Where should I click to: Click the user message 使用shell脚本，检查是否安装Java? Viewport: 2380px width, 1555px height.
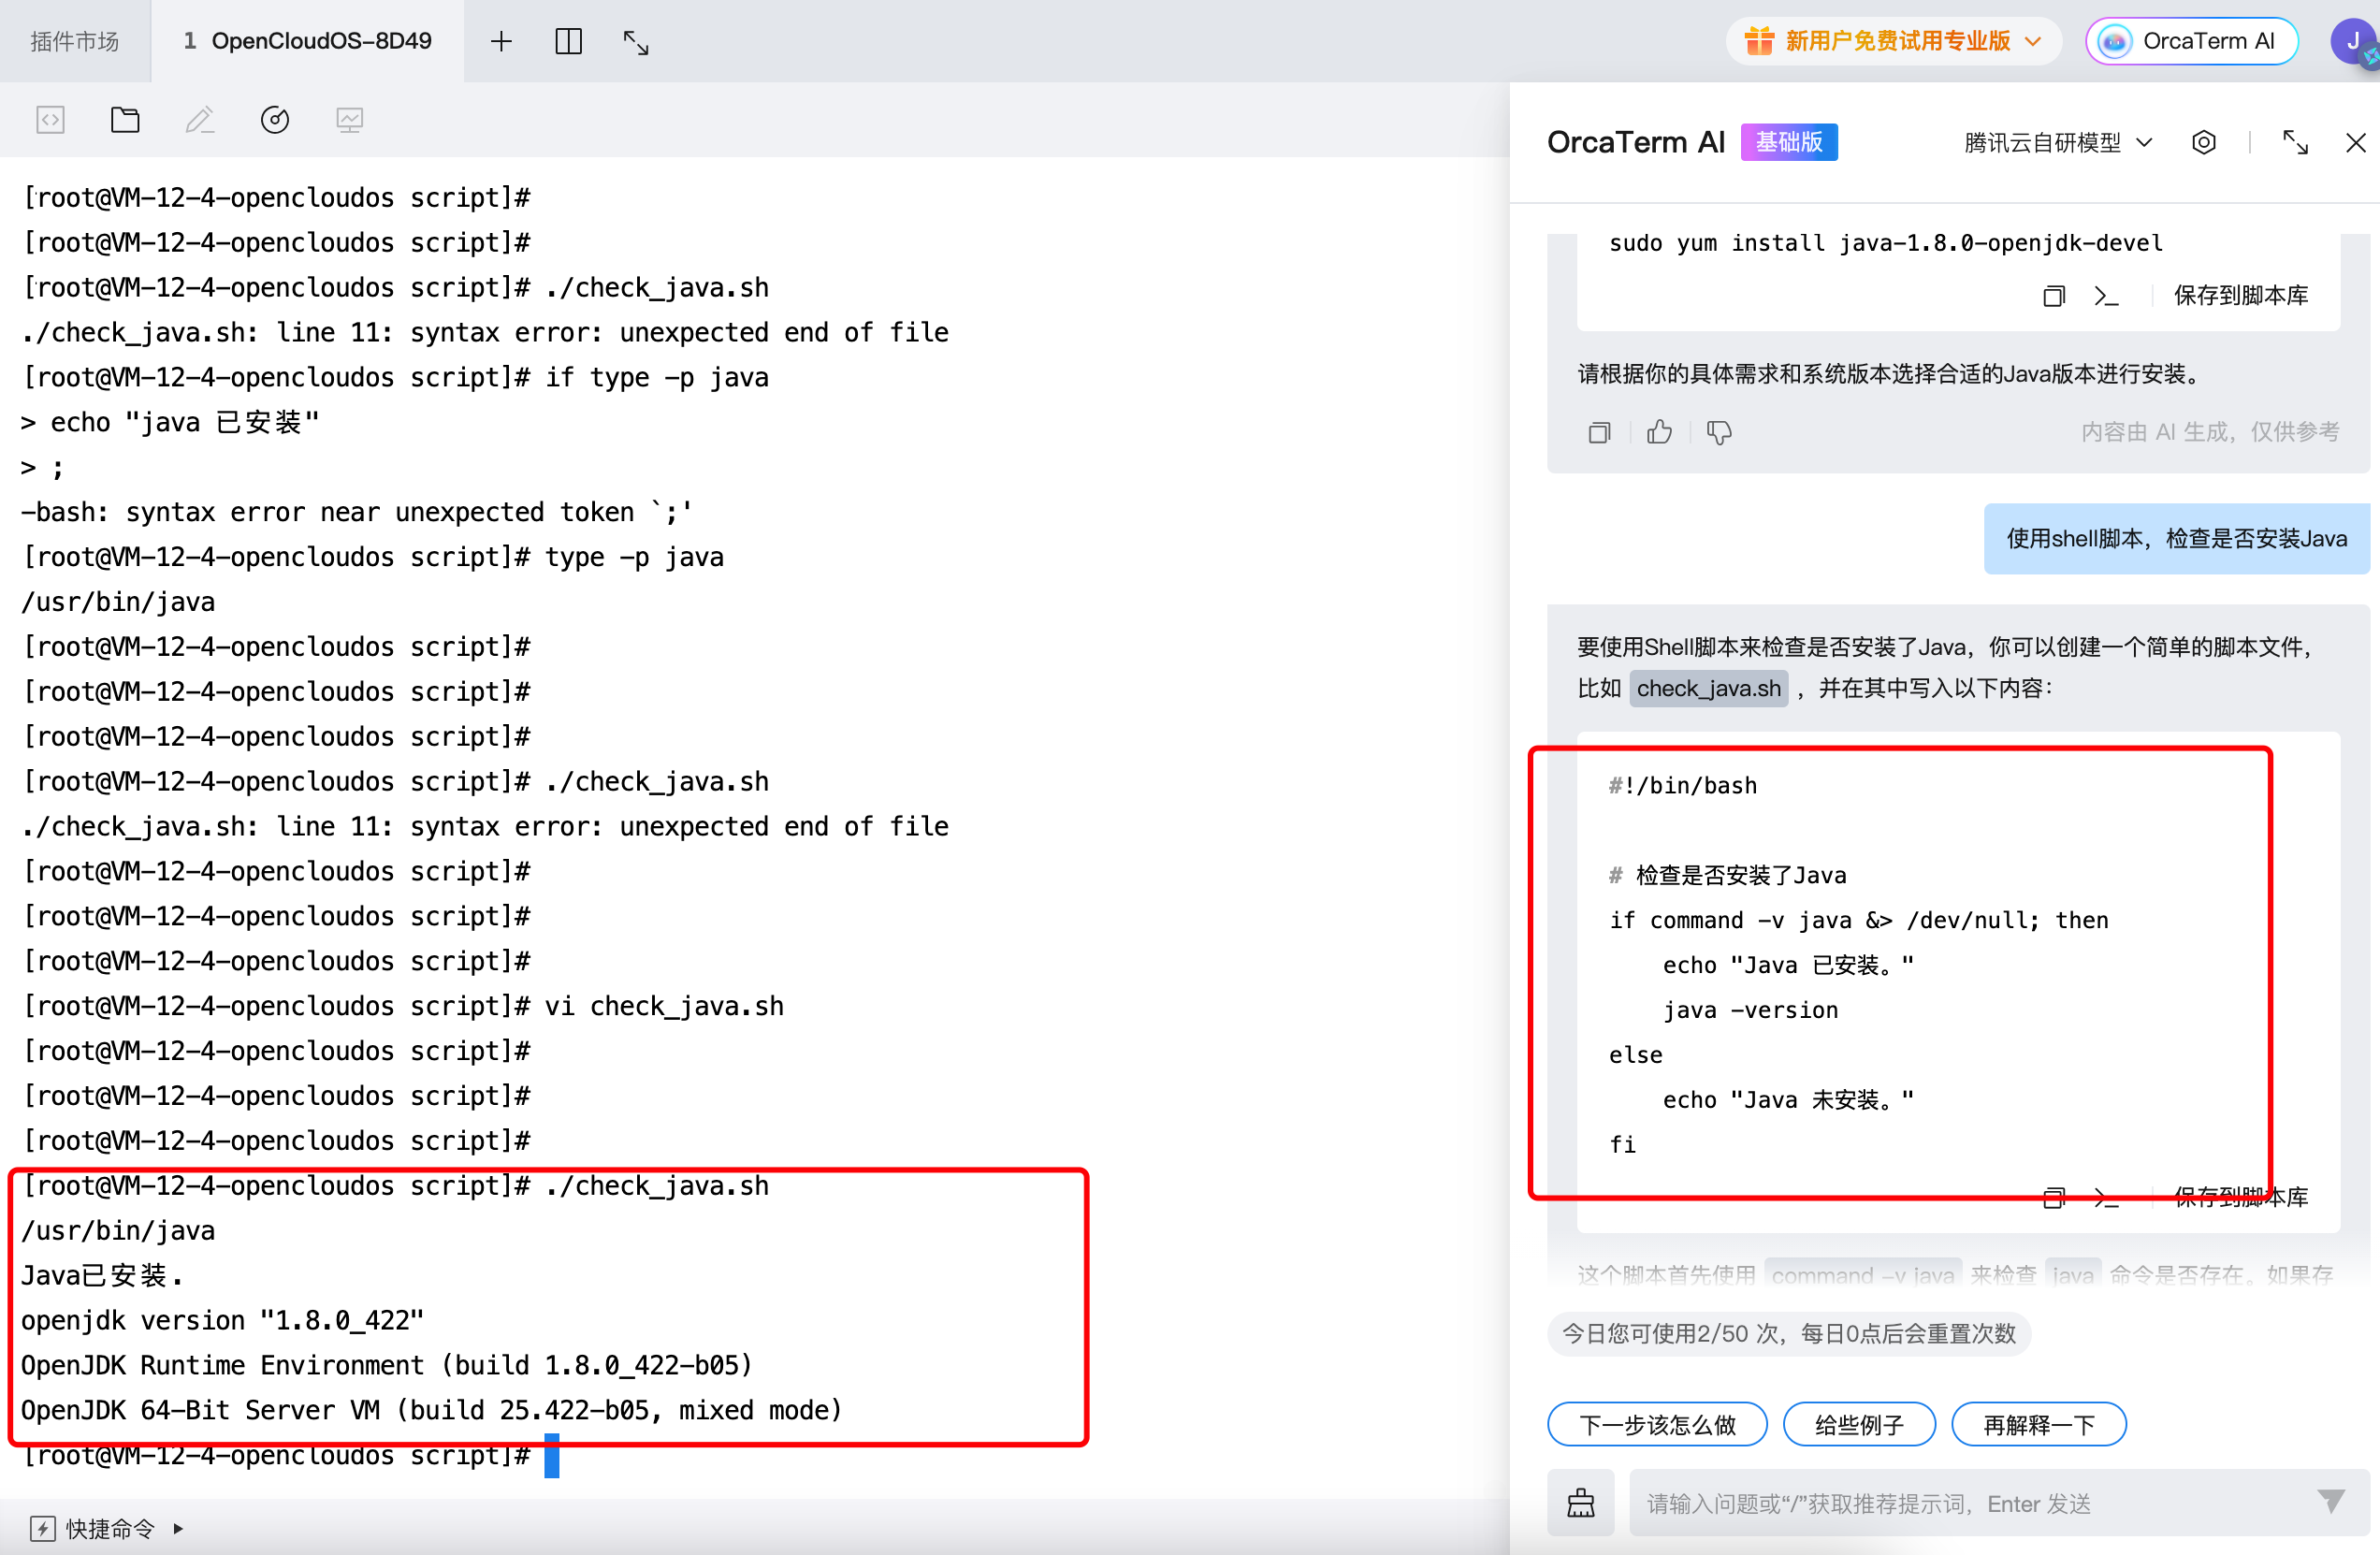(x=2176, y=539)
